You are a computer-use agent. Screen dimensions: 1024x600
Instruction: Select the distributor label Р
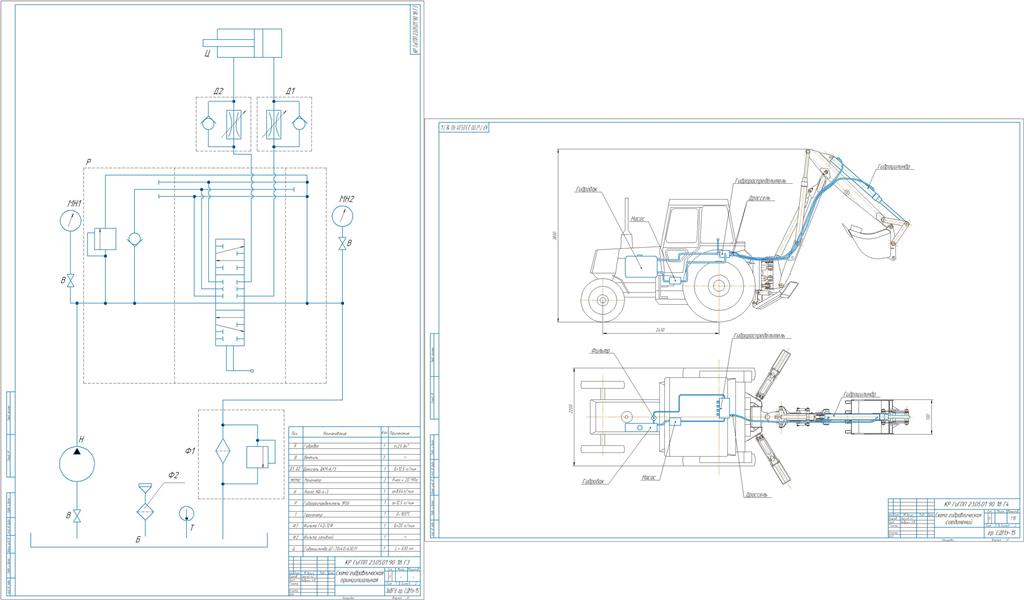coord(88,161)
